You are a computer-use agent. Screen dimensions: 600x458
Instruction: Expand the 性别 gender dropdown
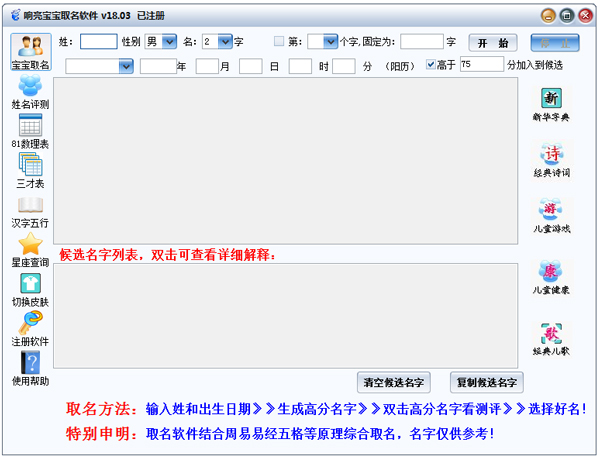pos(168,42)
